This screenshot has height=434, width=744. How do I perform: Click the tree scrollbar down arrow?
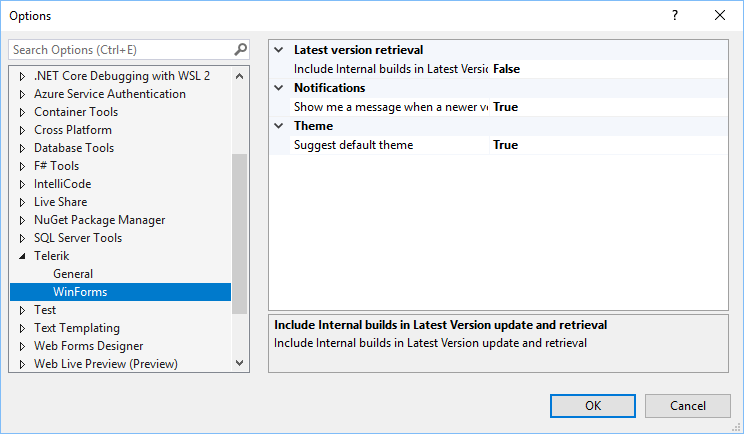(x=240, y=363)
